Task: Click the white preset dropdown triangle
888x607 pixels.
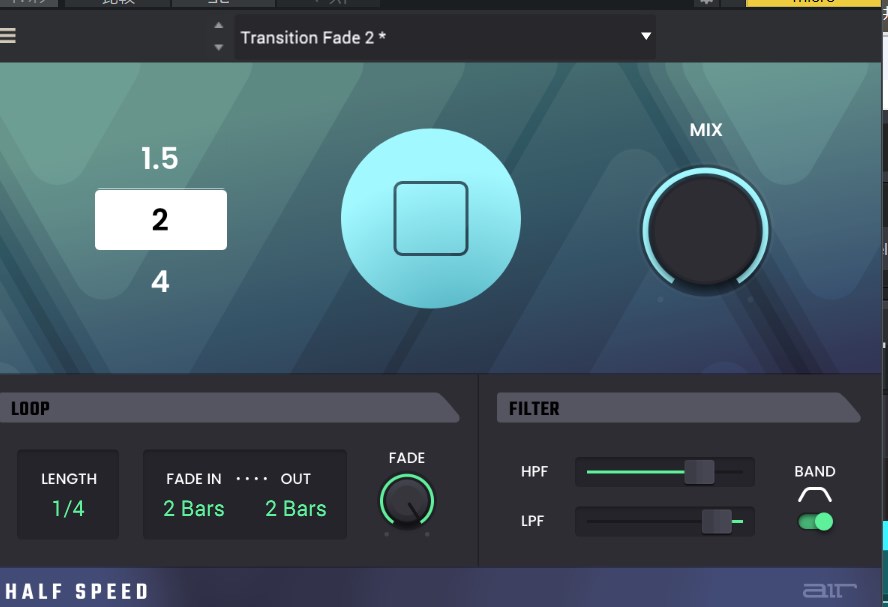Action: click(x=646, y=38)
